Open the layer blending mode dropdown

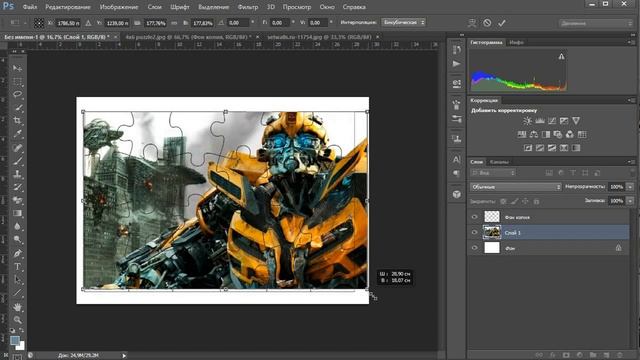click(x=516, y=187)
